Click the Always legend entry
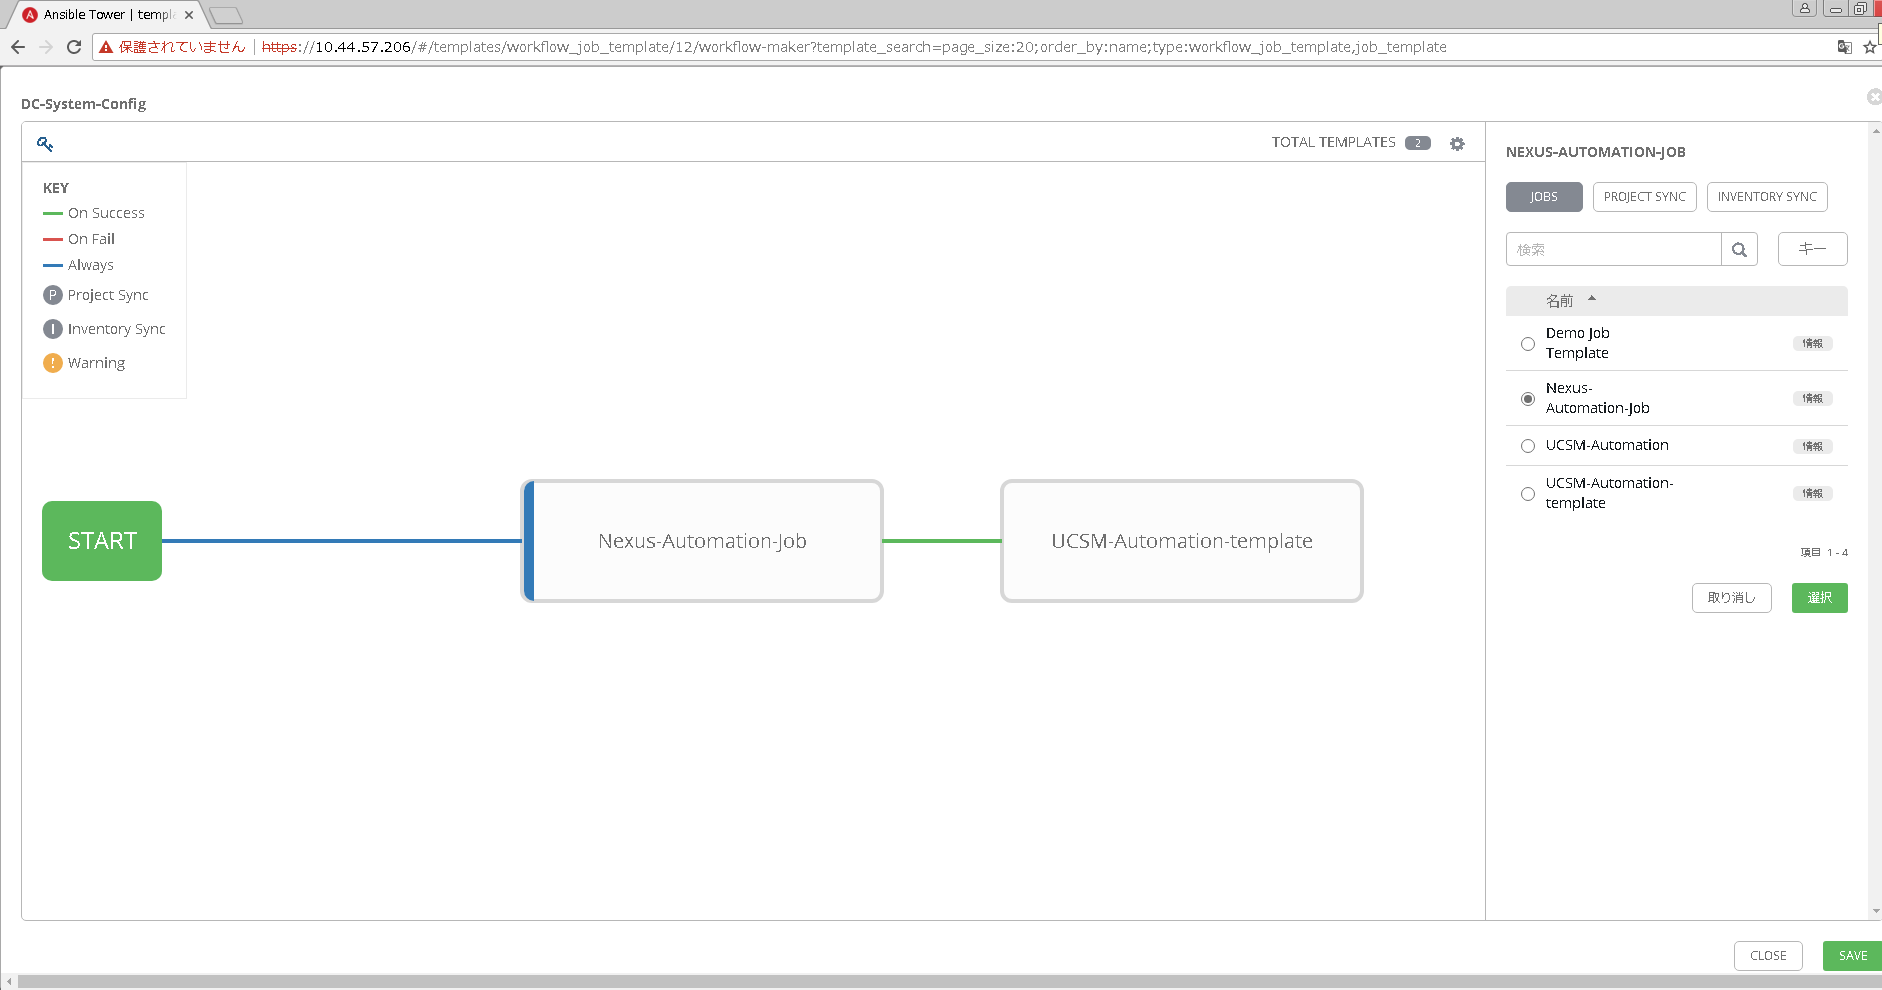 click(x=79, y=265)
